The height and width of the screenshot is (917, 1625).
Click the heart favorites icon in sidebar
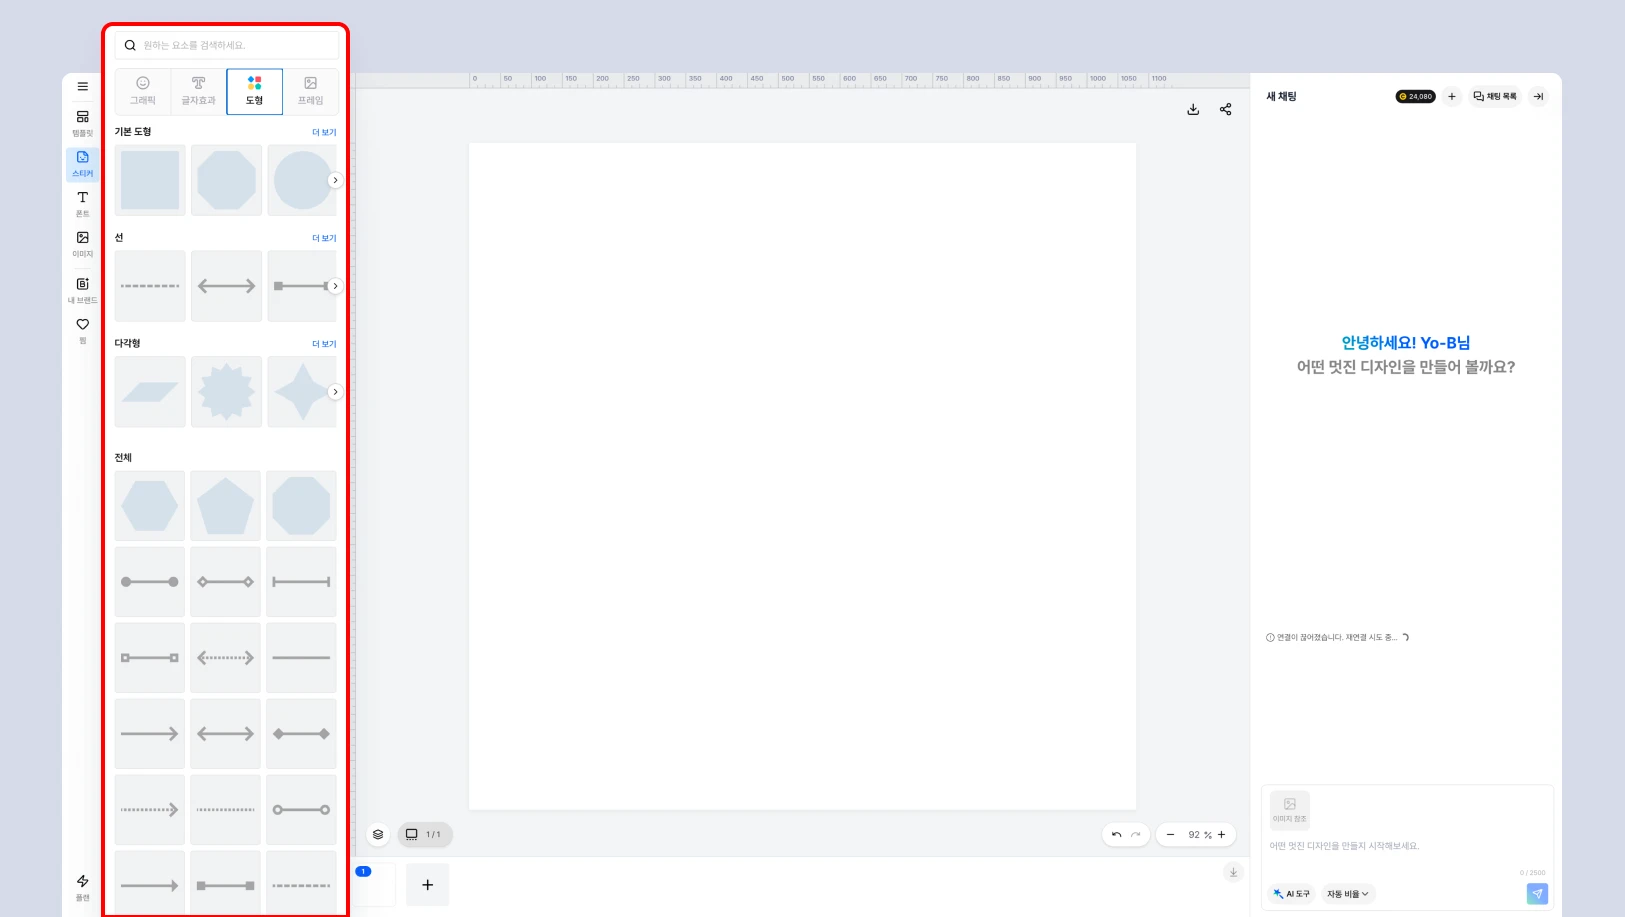(x=82, y=330)
